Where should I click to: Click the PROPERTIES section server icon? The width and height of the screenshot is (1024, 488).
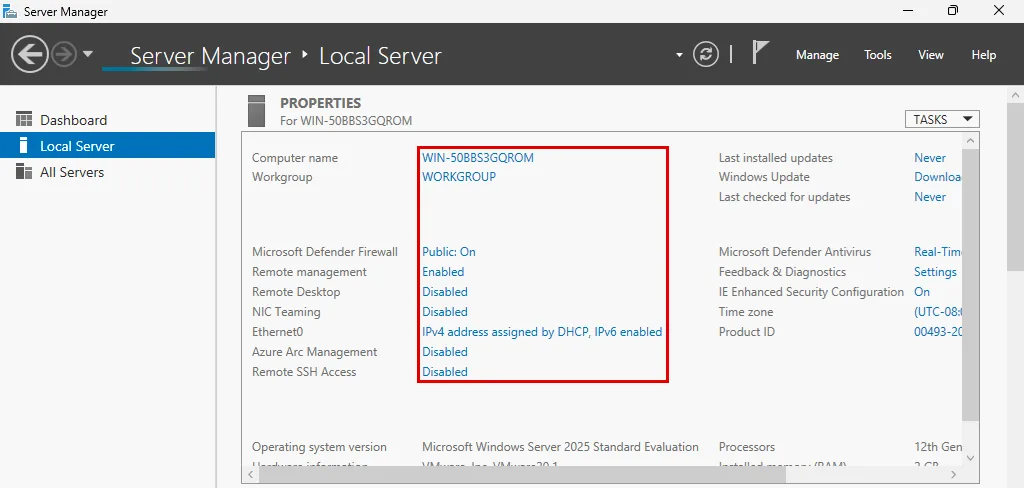pos(257,111)
